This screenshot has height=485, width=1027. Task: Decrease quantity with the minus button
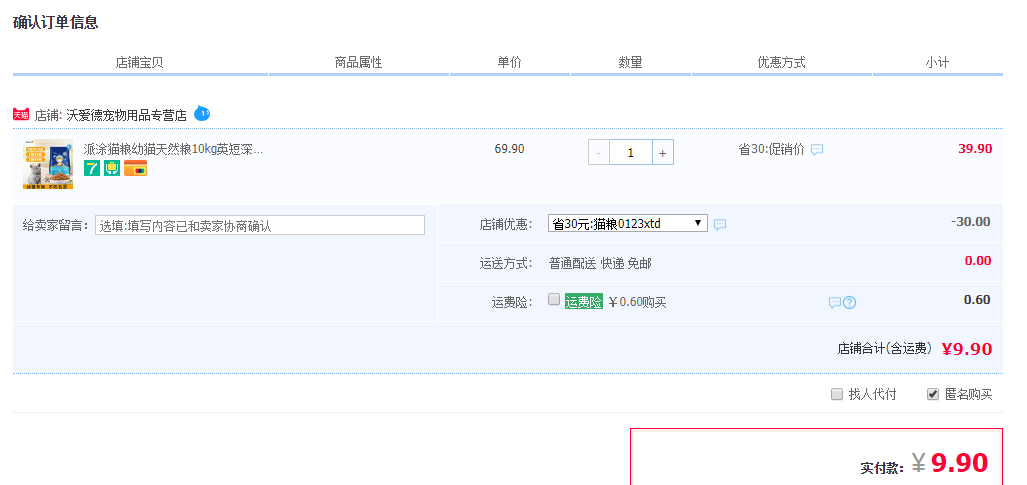(x=599, y=152)
